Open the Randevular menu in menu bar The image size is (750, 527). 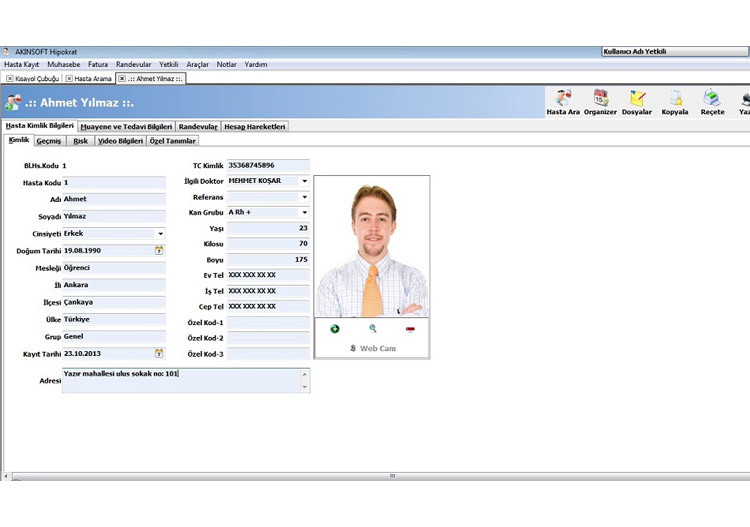coord(133,64)
